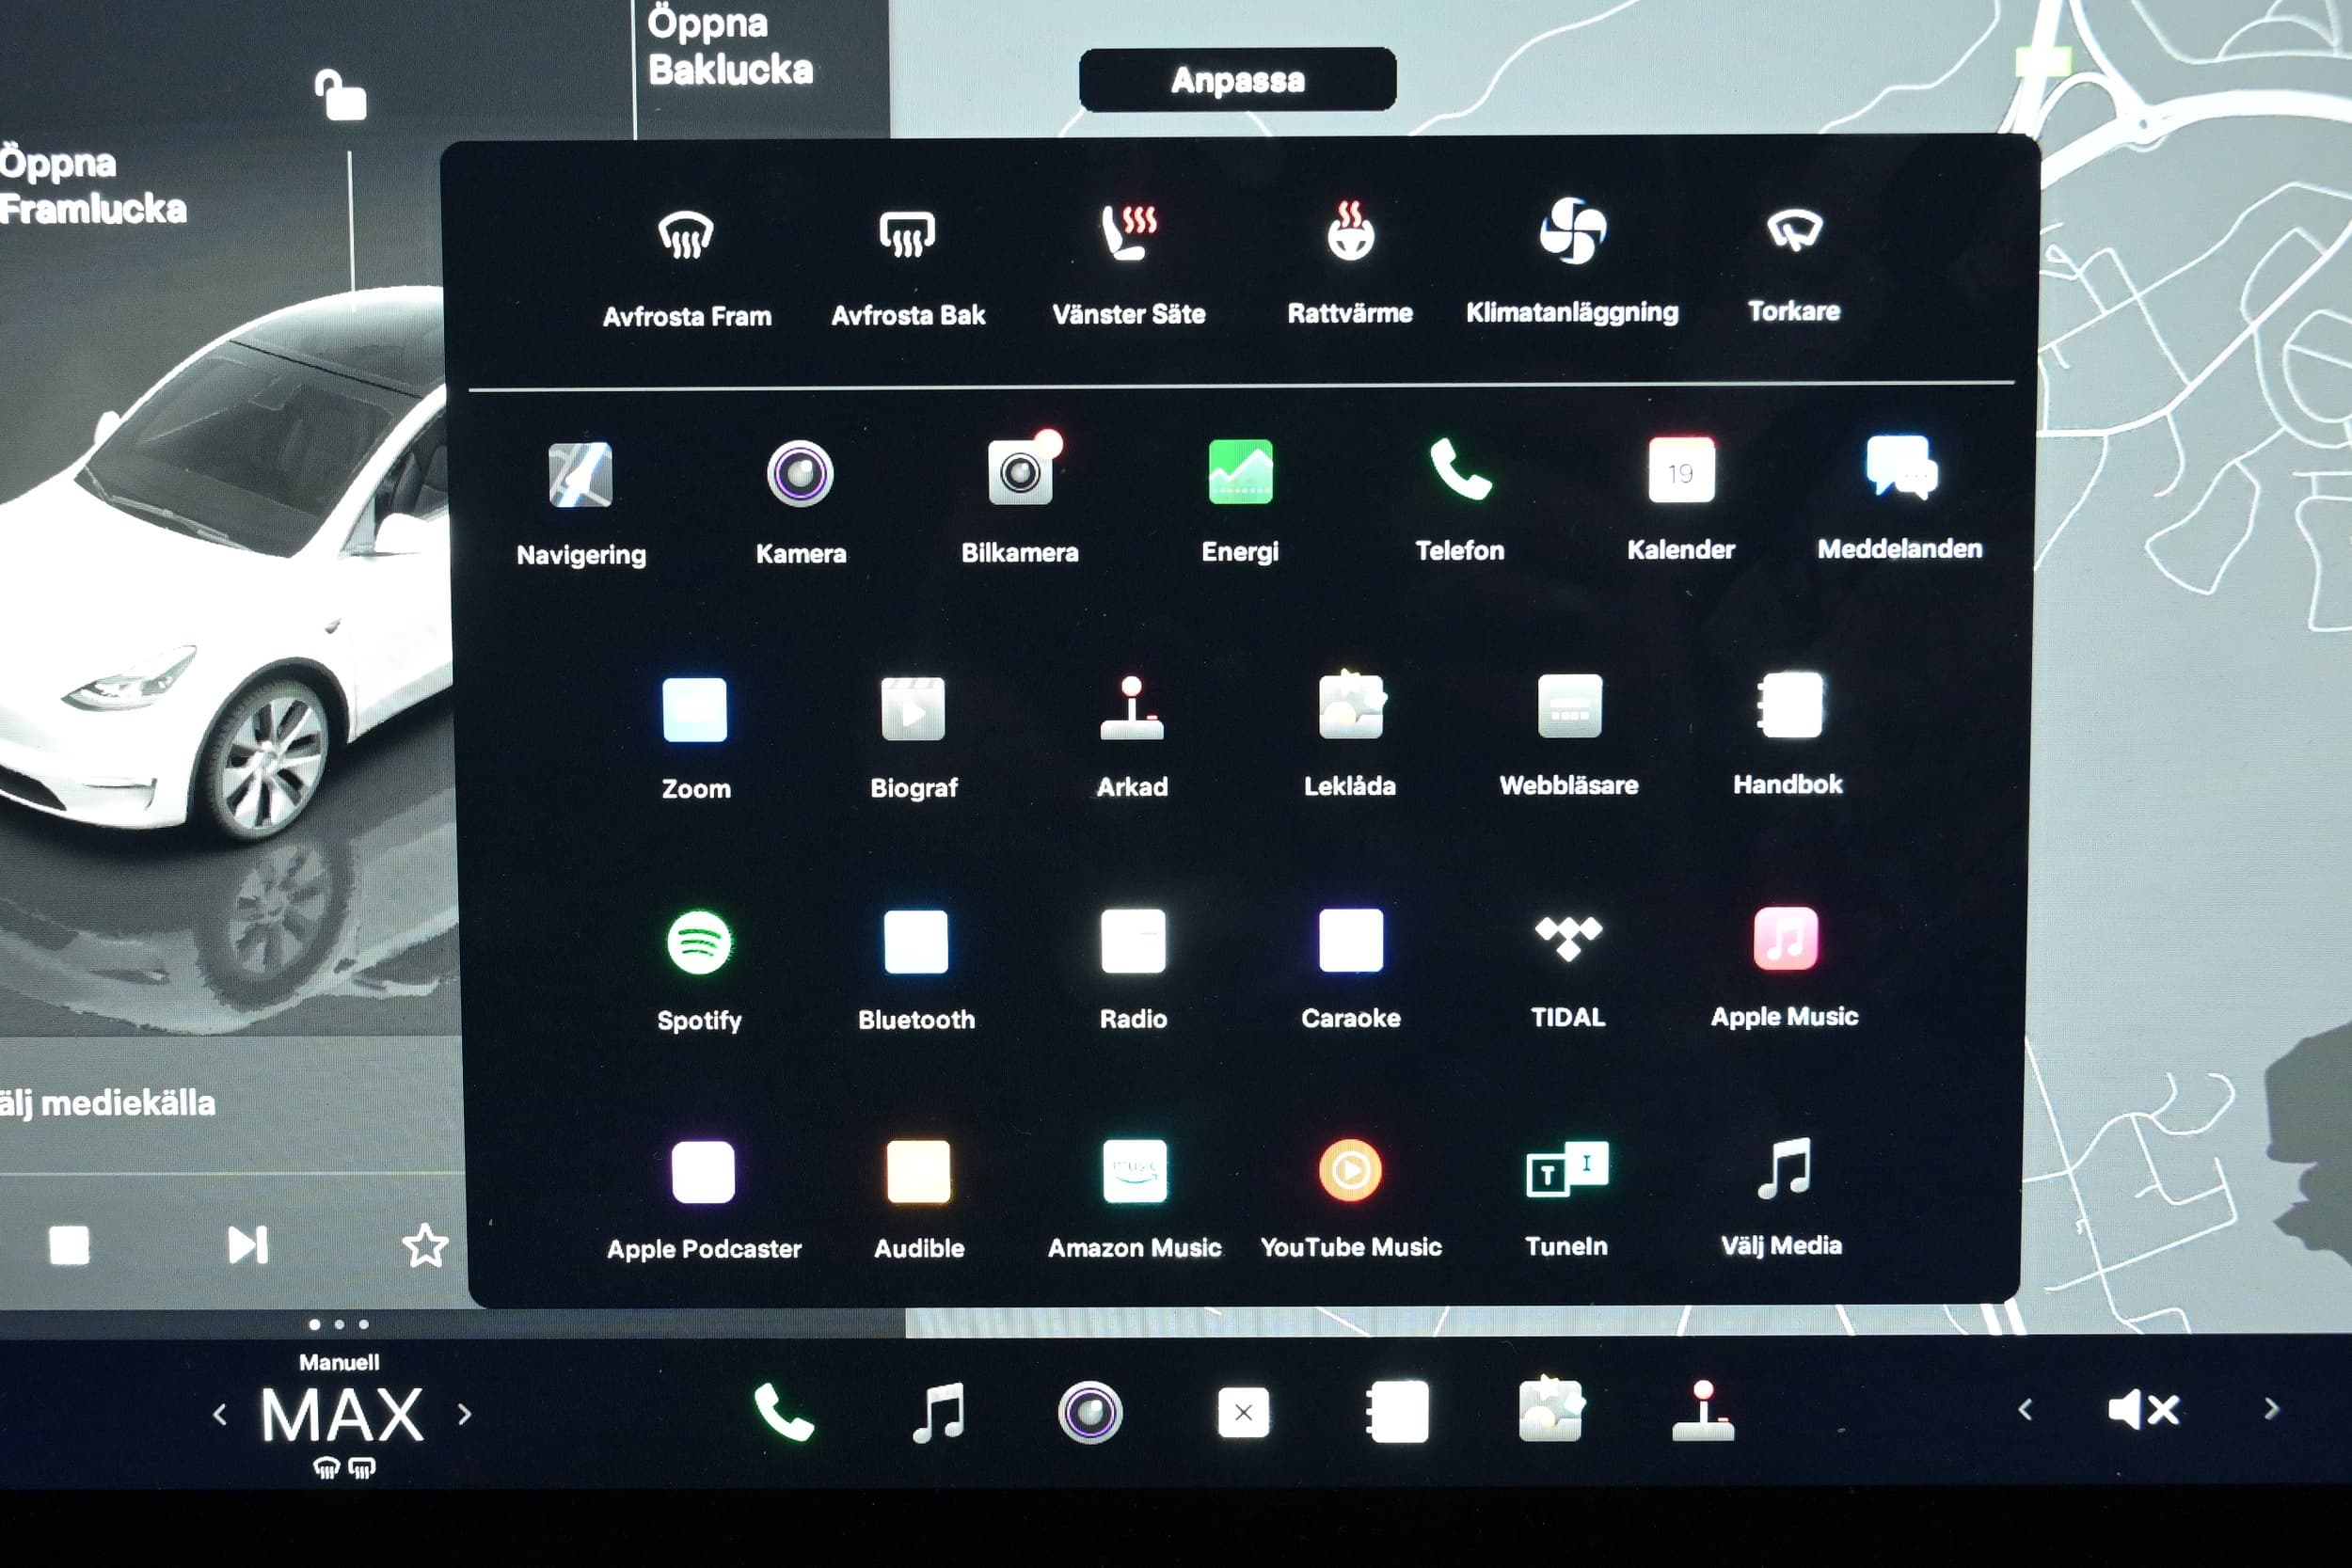This screenshot has height=1568, width=2352.
Task: Toggle the car door lock icon
Action: (340, 95)
